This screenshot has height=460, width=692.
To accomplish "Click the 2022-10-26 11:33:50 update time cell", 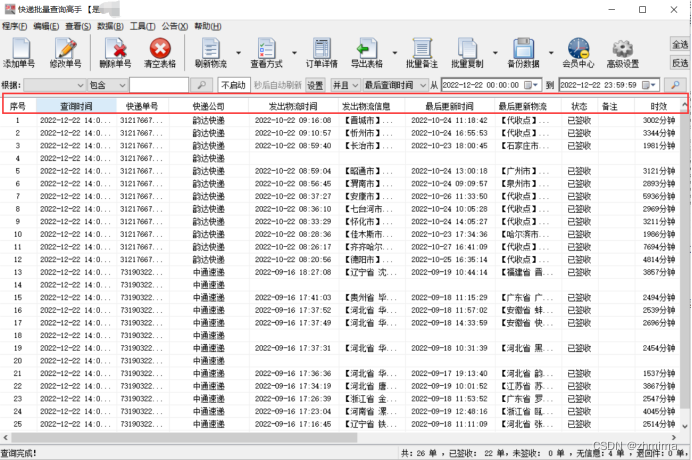I will coord(449,196).
